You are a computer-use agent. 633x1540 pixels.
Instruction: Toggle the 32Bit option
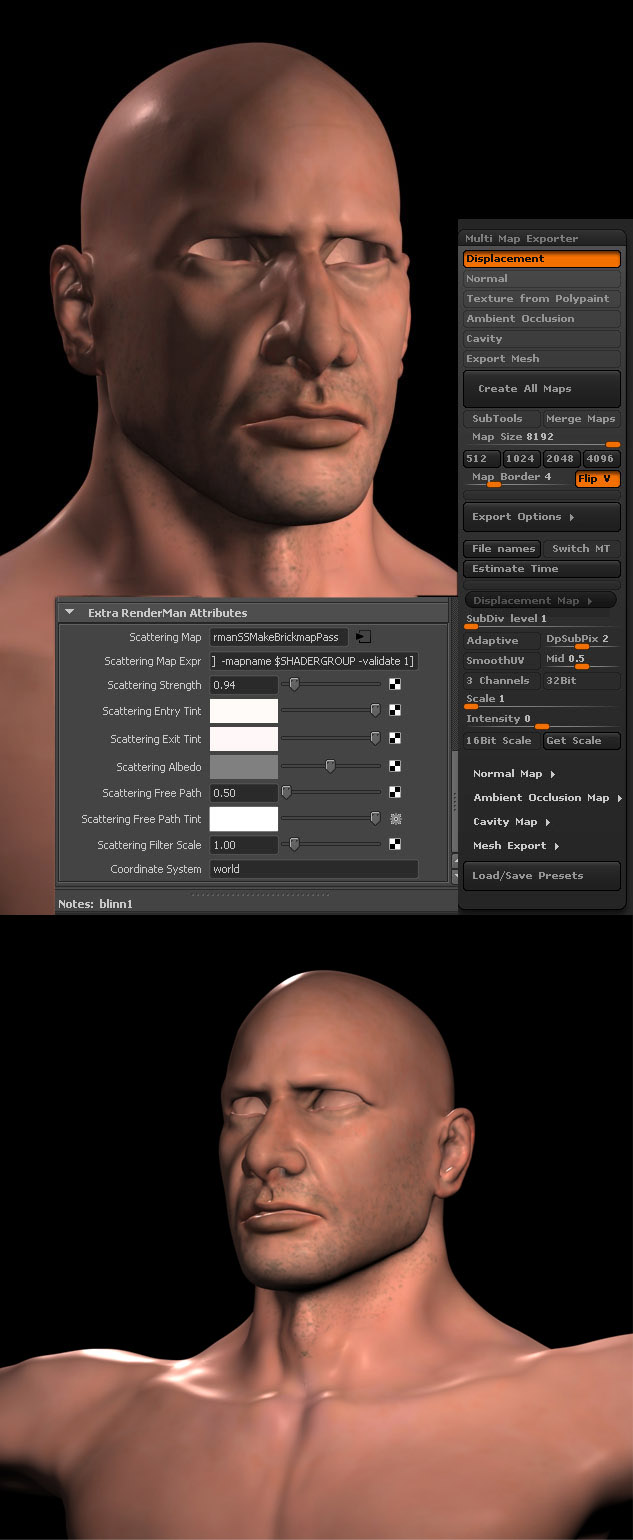click(x=581, y=681)
